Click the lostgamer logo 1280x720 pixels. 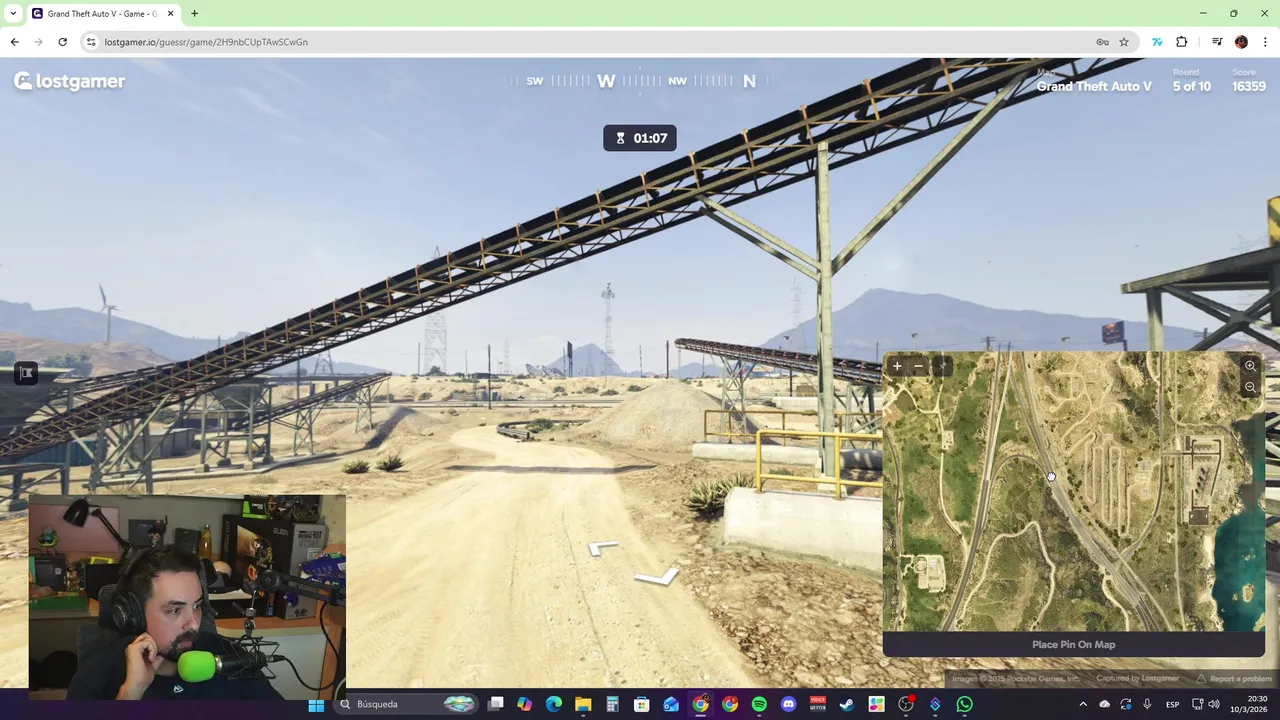point(69,81)
